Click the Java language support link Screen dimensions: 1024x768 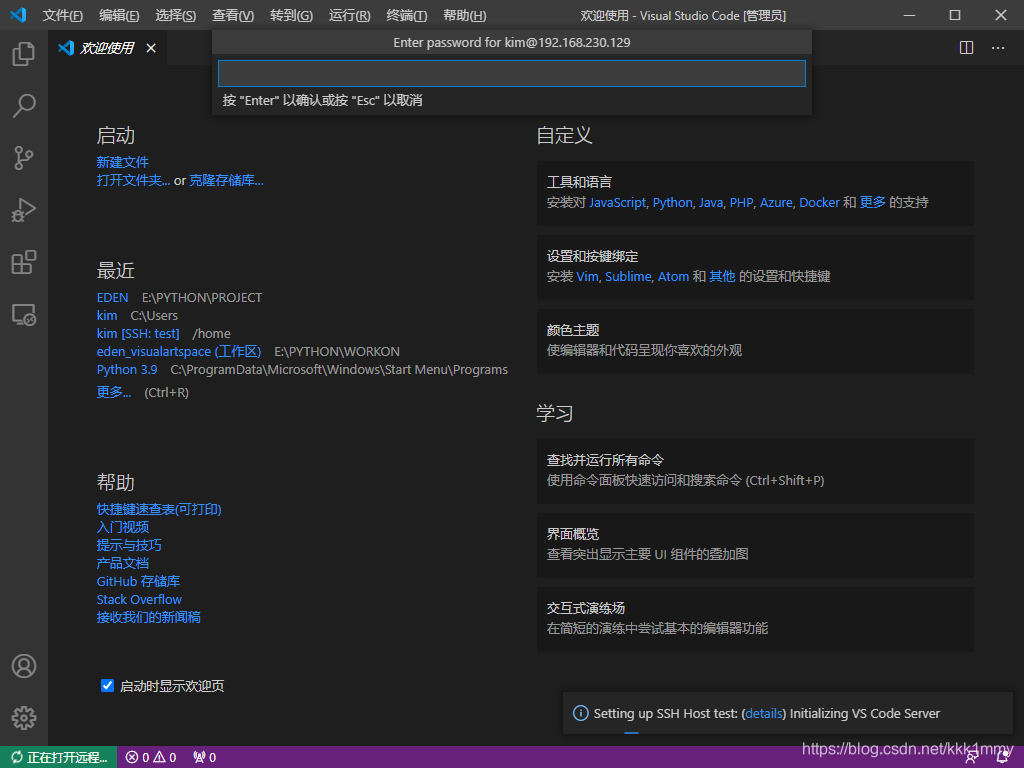[711, 202]
